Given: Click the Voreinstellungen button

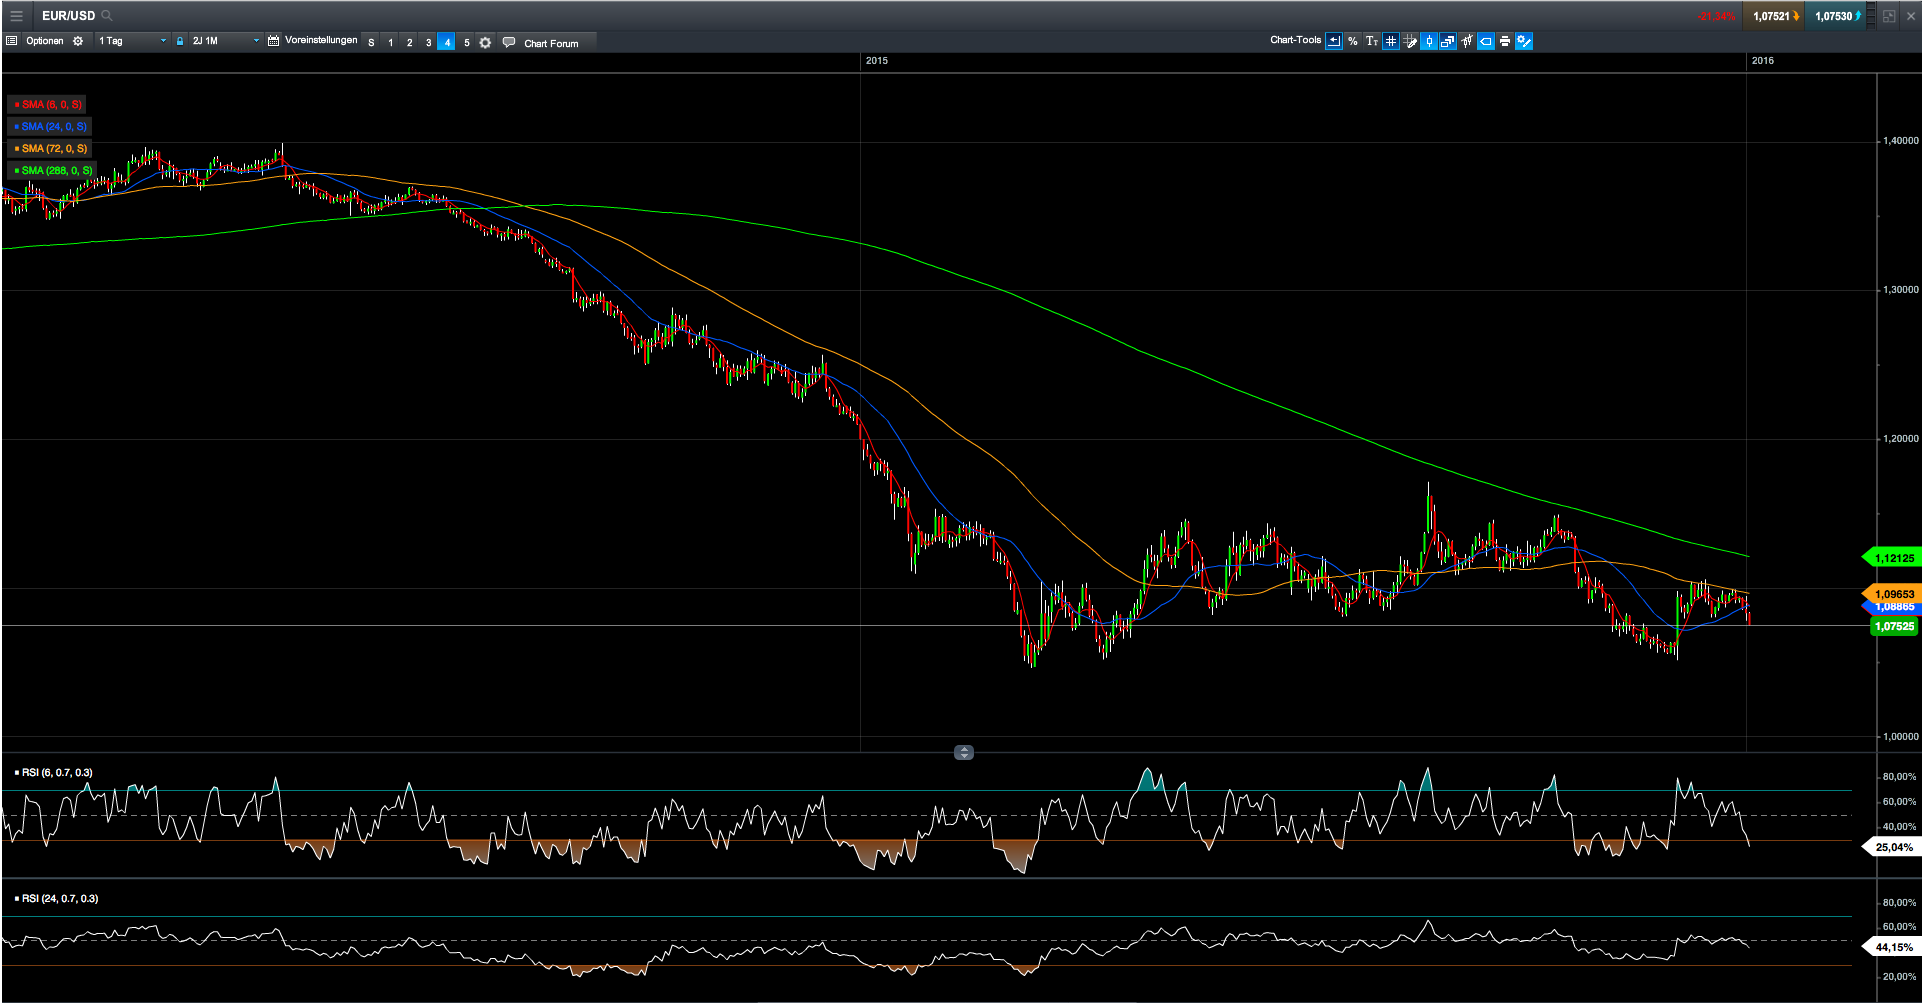Looking at the screenshot, I should pyautogui.click(x=321, y=40).
